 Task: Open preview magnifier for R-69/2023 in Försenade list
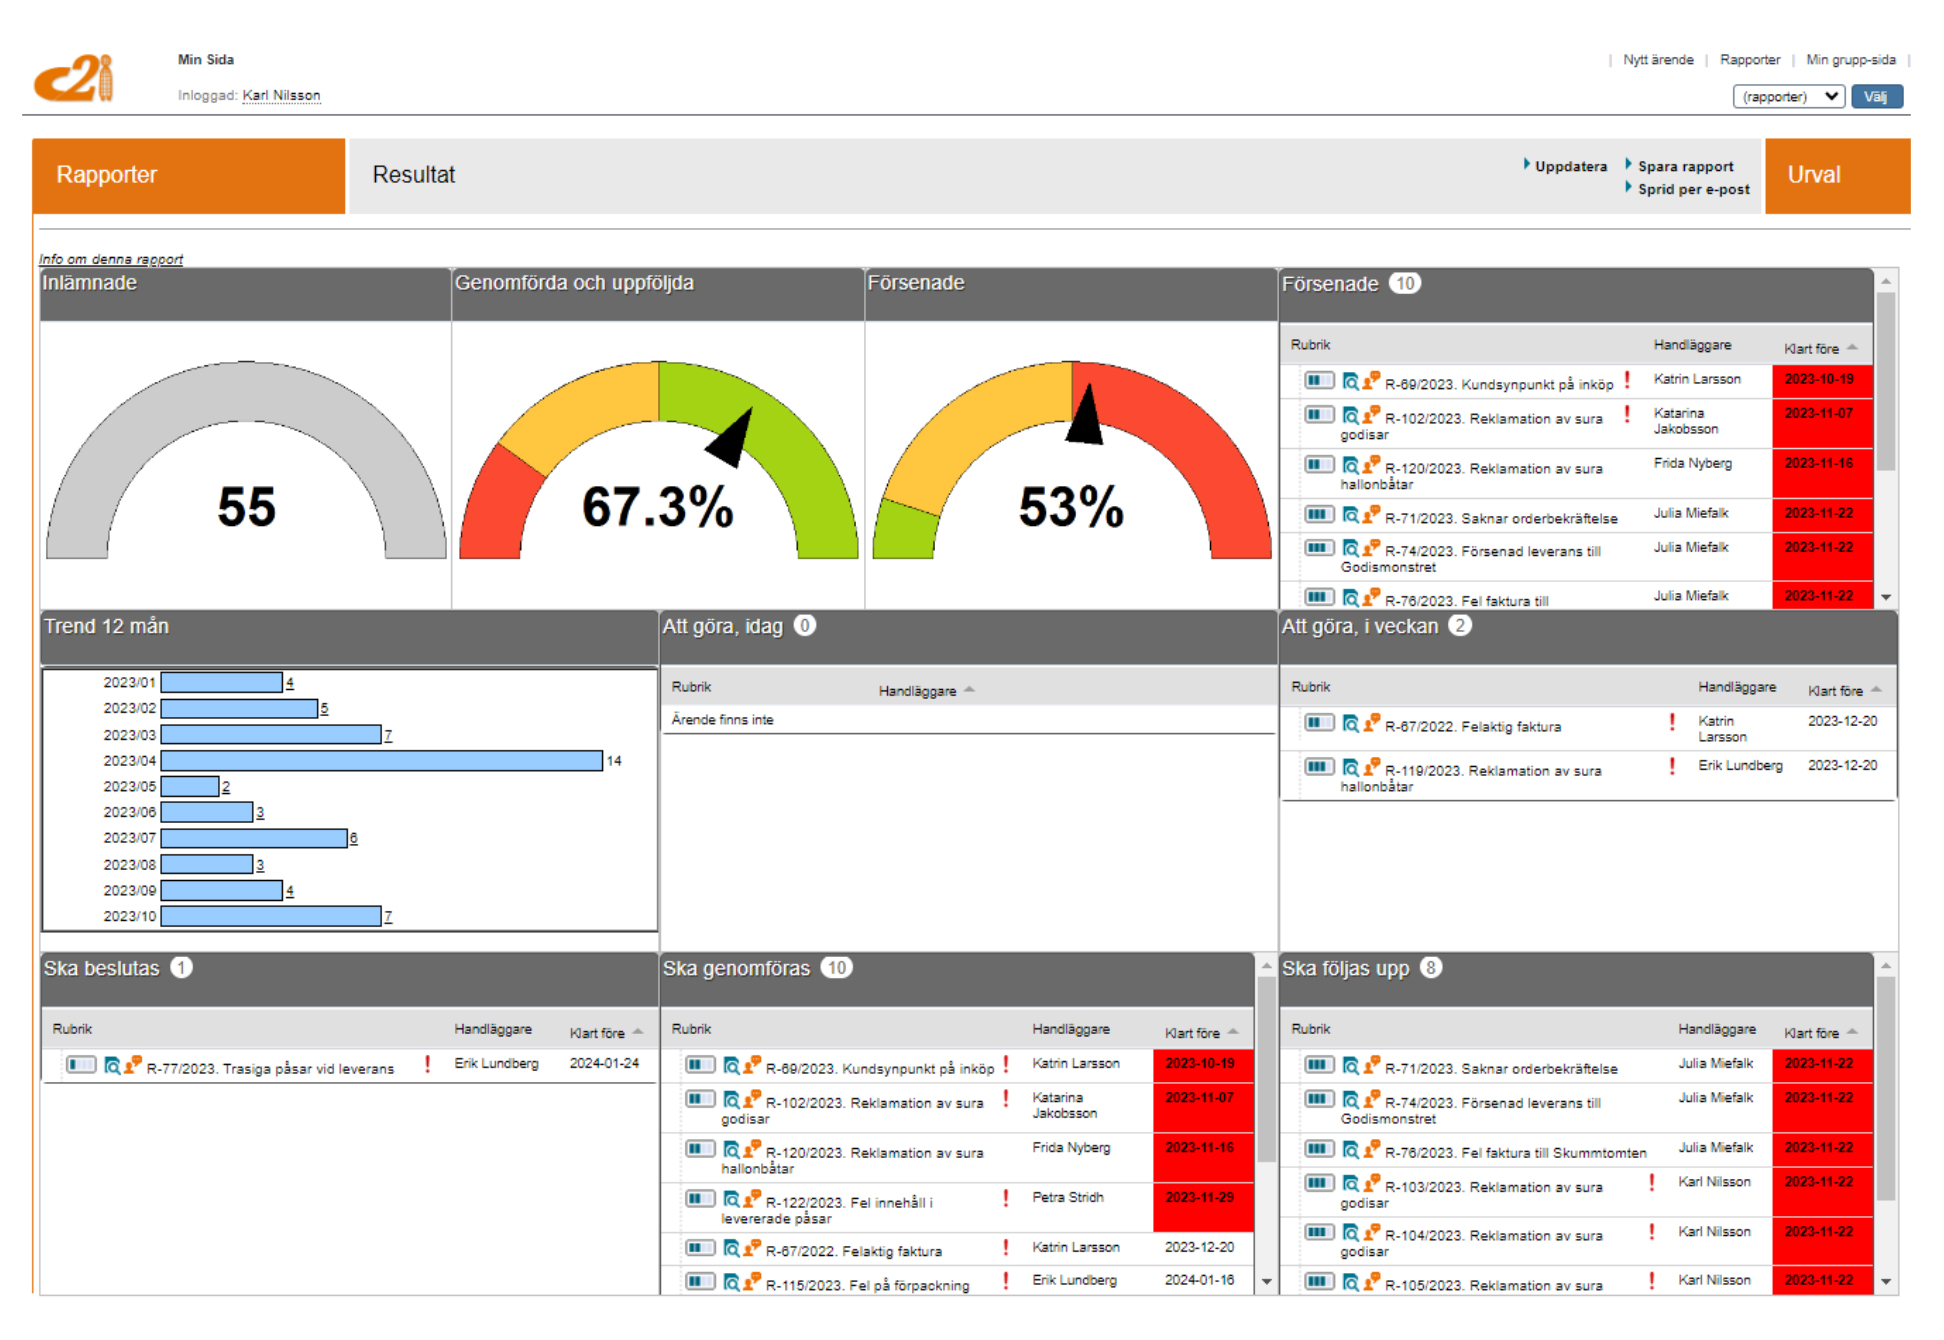click(1350, 381)
